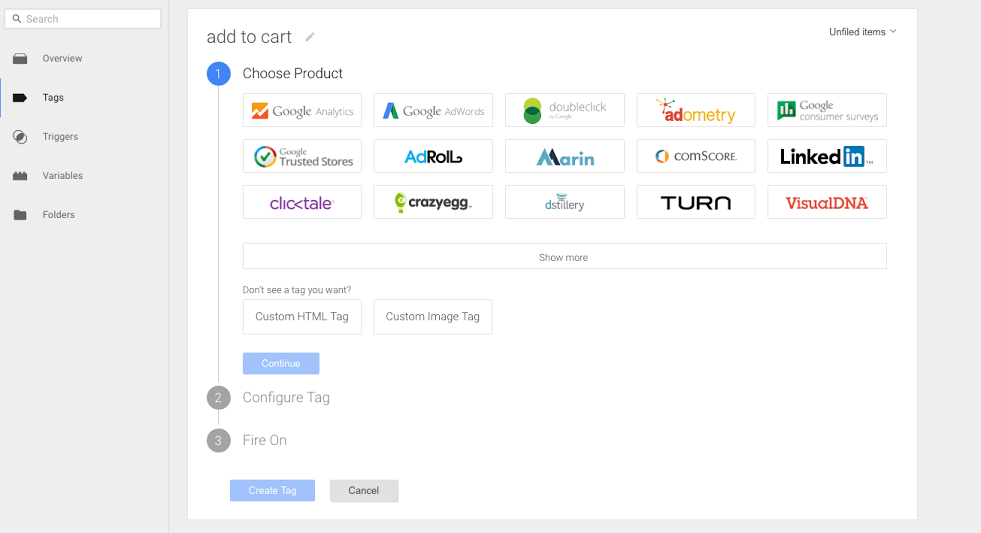
Task: Click the search magnifier icon
Action: pyautogui.click(x=17, y=19)
